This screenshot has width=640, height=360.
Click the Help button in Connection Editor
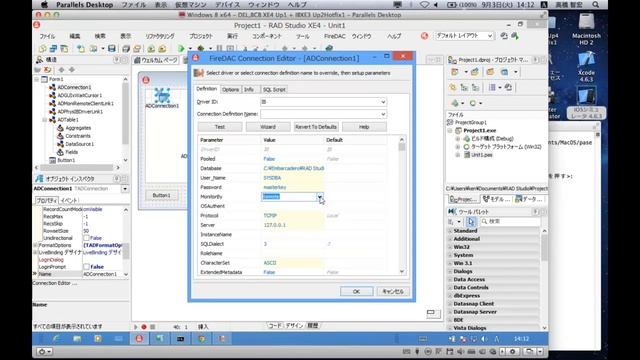pos(364,127)
